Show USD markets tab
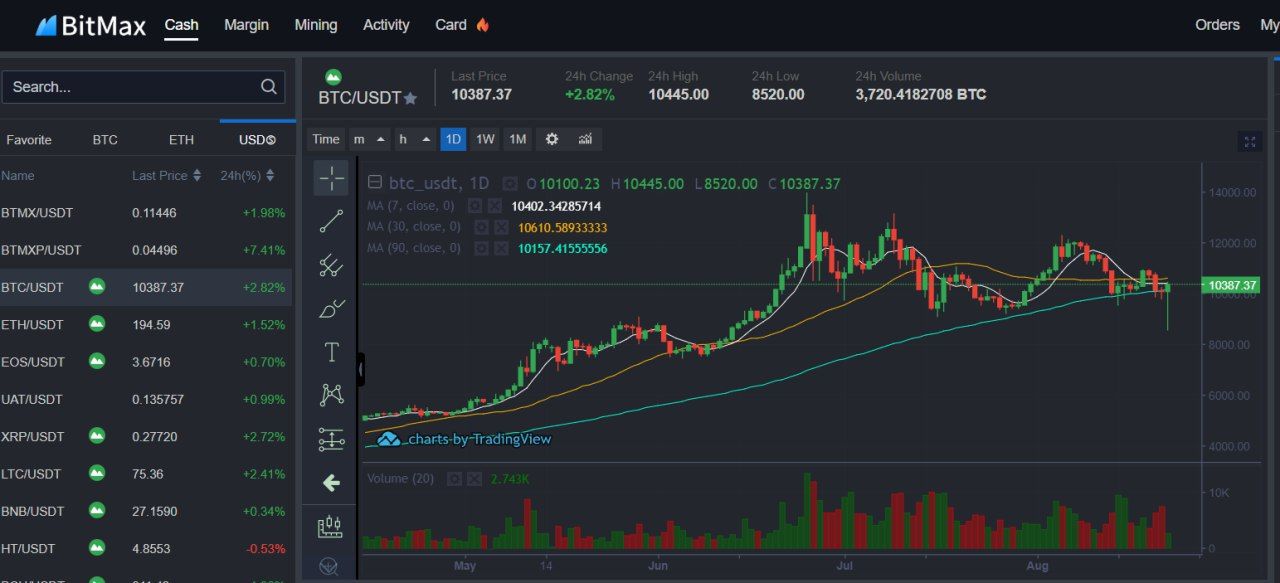This screenshot has height=583, width=1280. 257,140
